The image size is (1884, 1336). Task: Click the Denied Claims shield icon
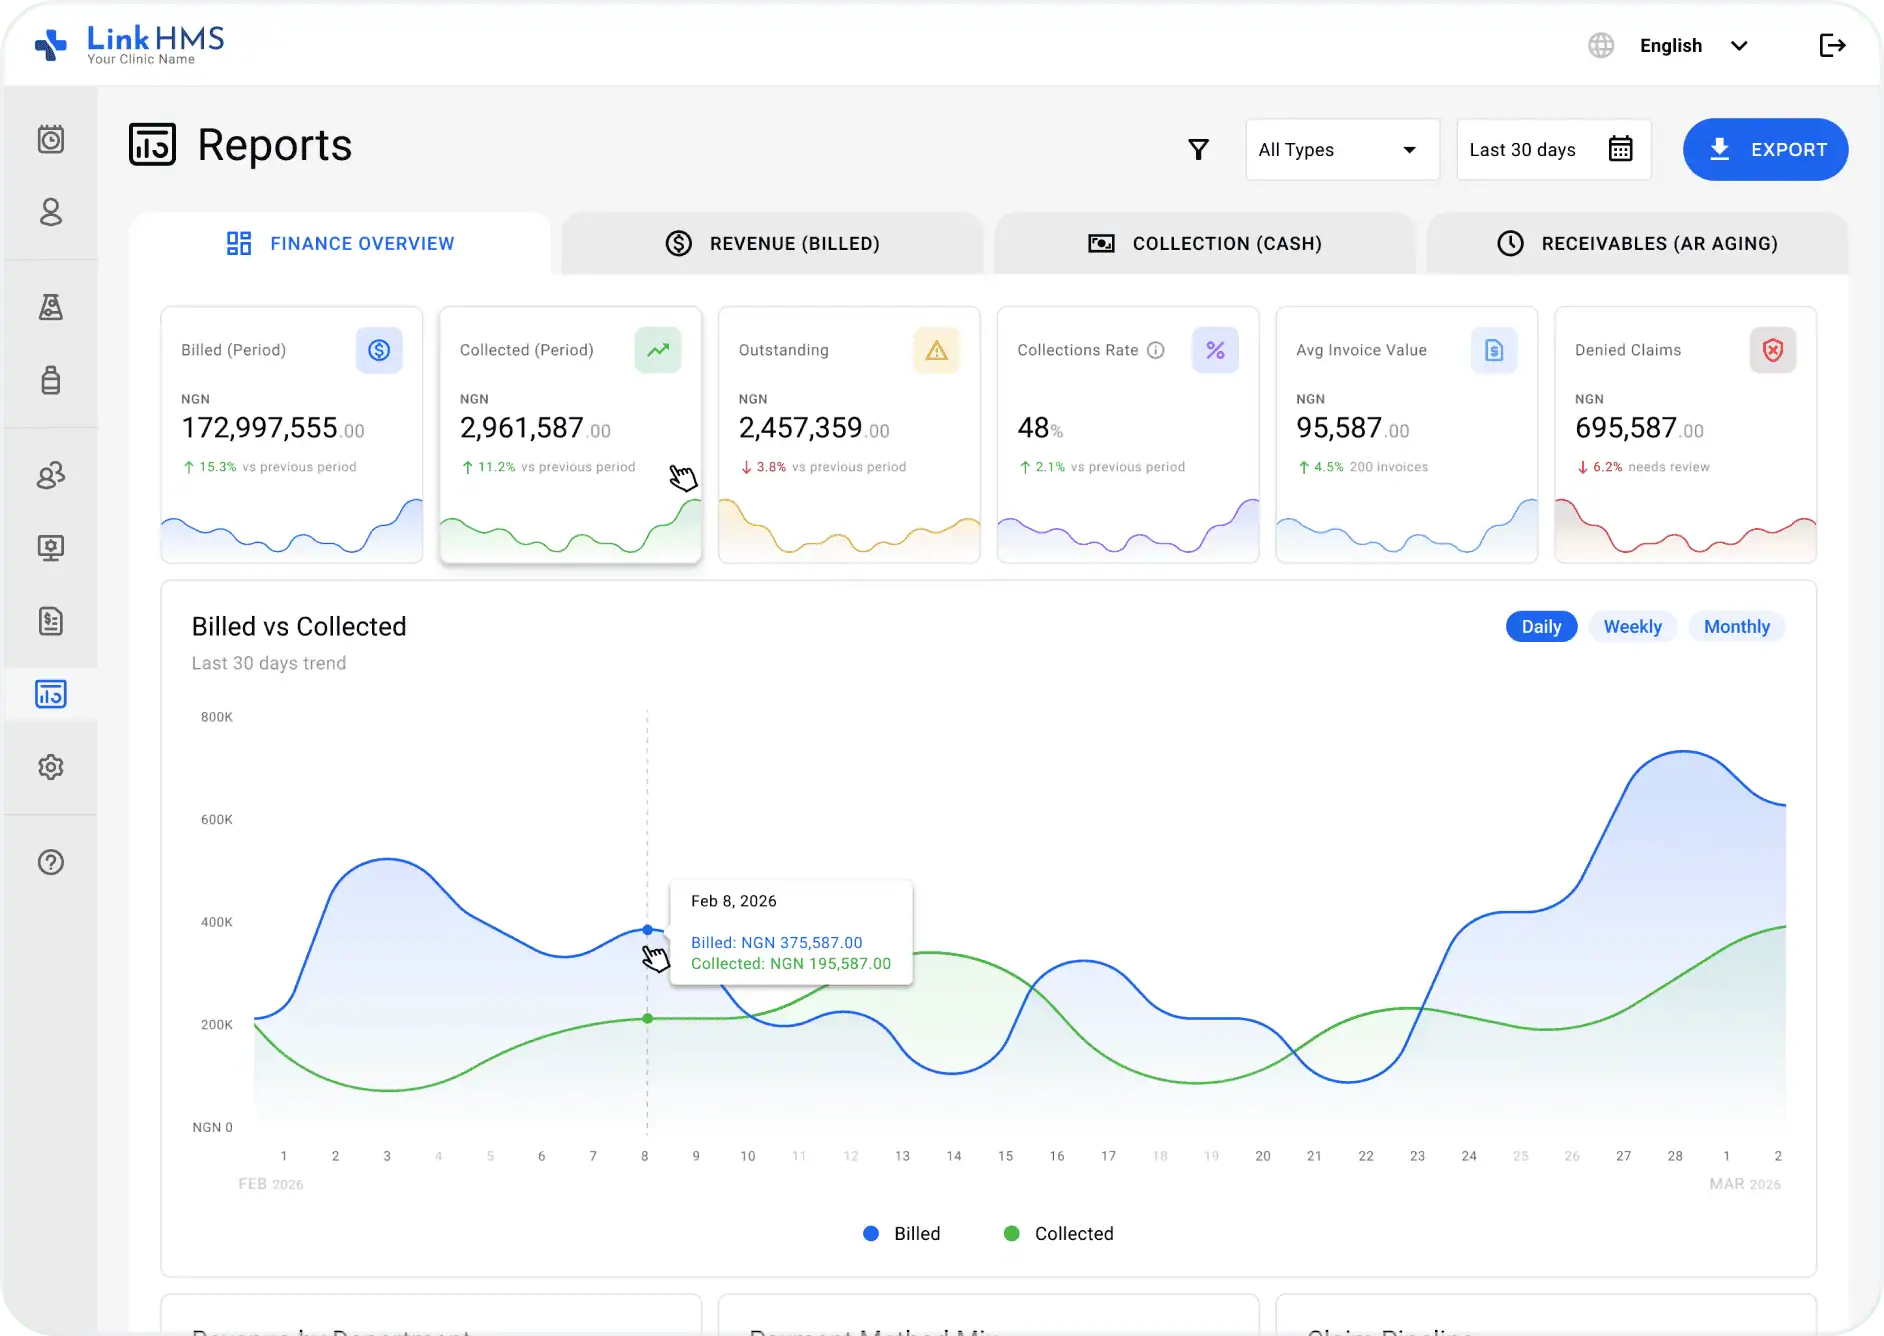1772,350
